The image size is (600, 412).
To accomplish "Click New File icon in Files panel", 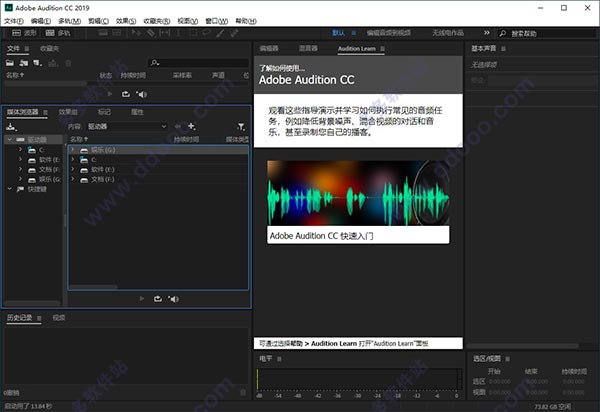I will point(38,63).
